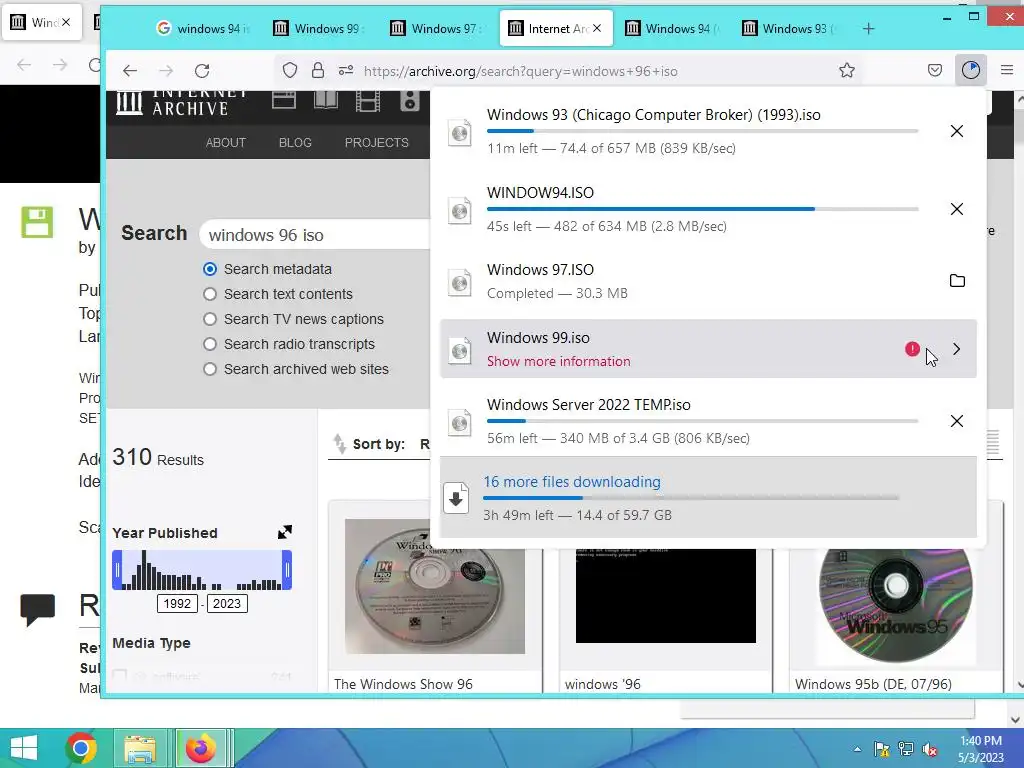Click the muted volume tray icon
Image resolution: width=1024 pixels, height=768 pixels.
point(930,750)
